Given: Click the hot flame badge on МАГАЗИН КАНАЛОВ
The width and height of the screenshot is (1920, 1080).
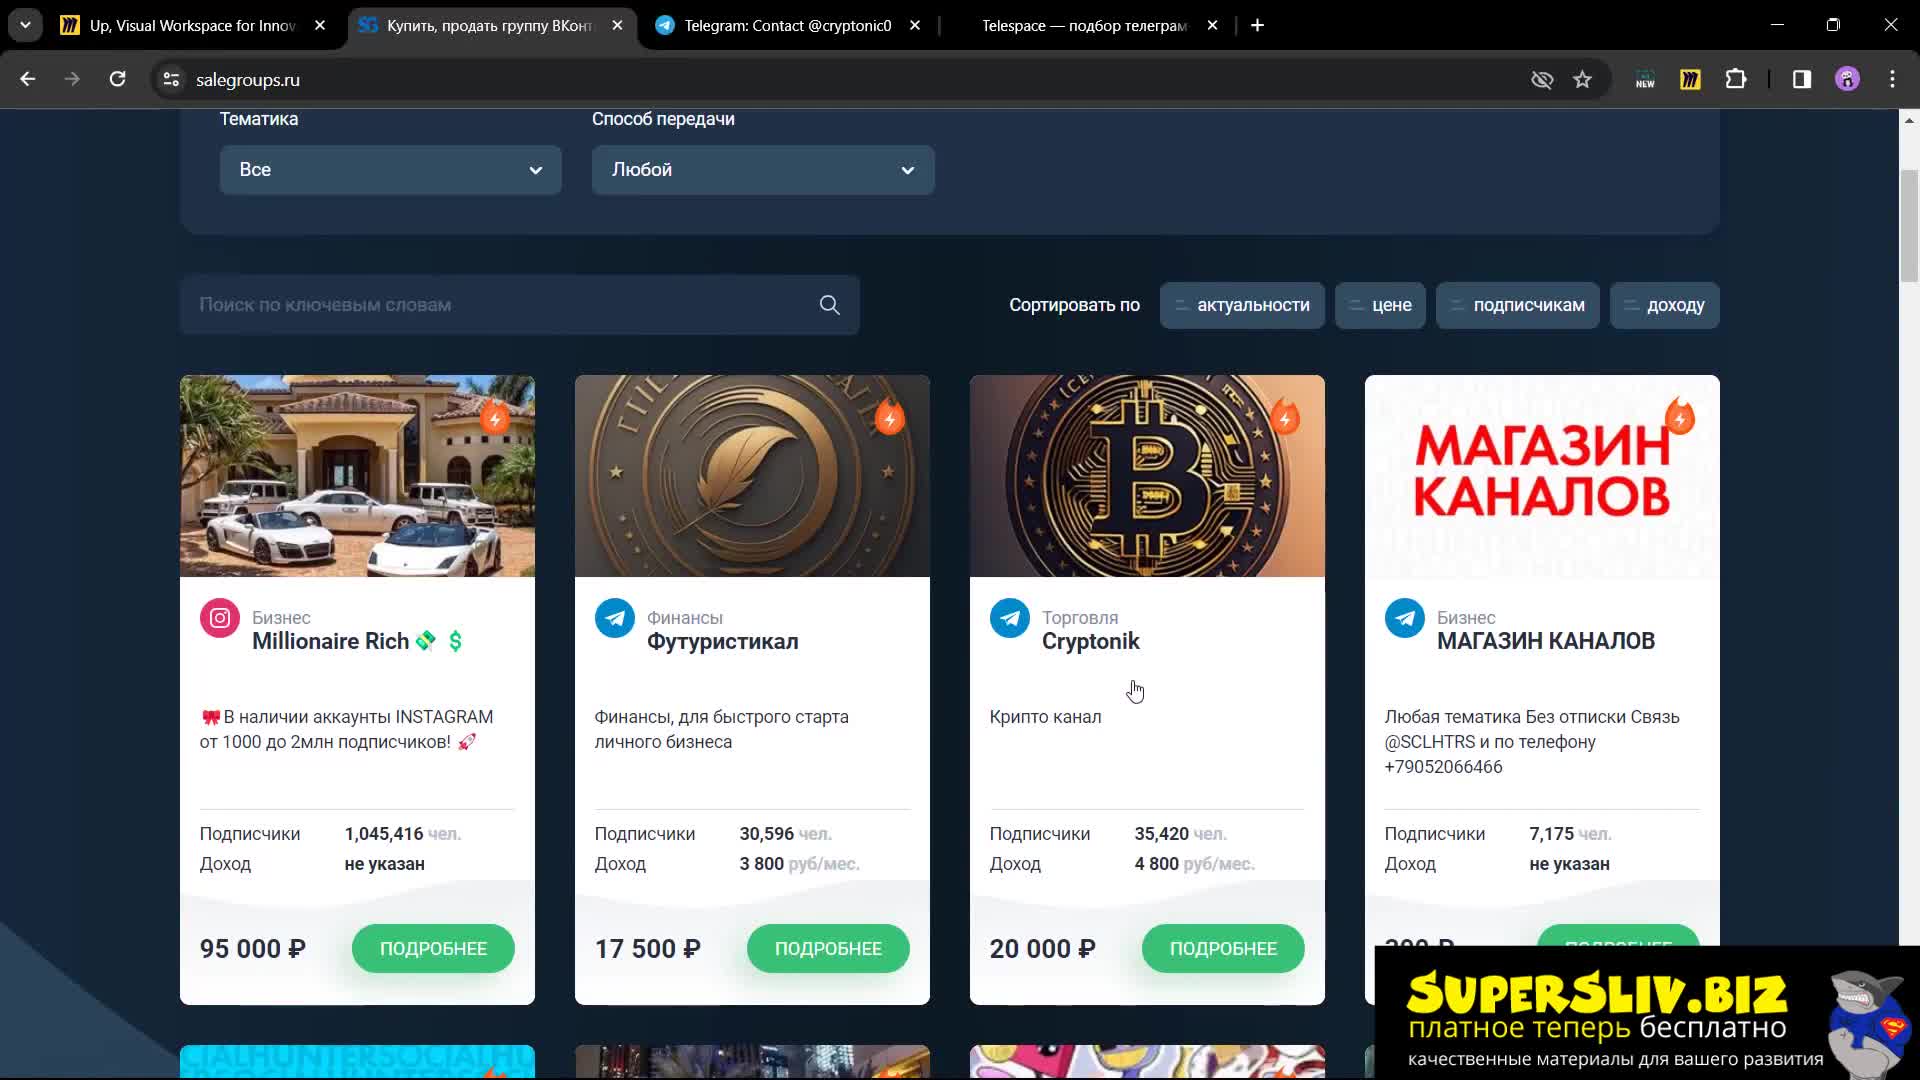Looking at the screenshot, I should 1680,417.
